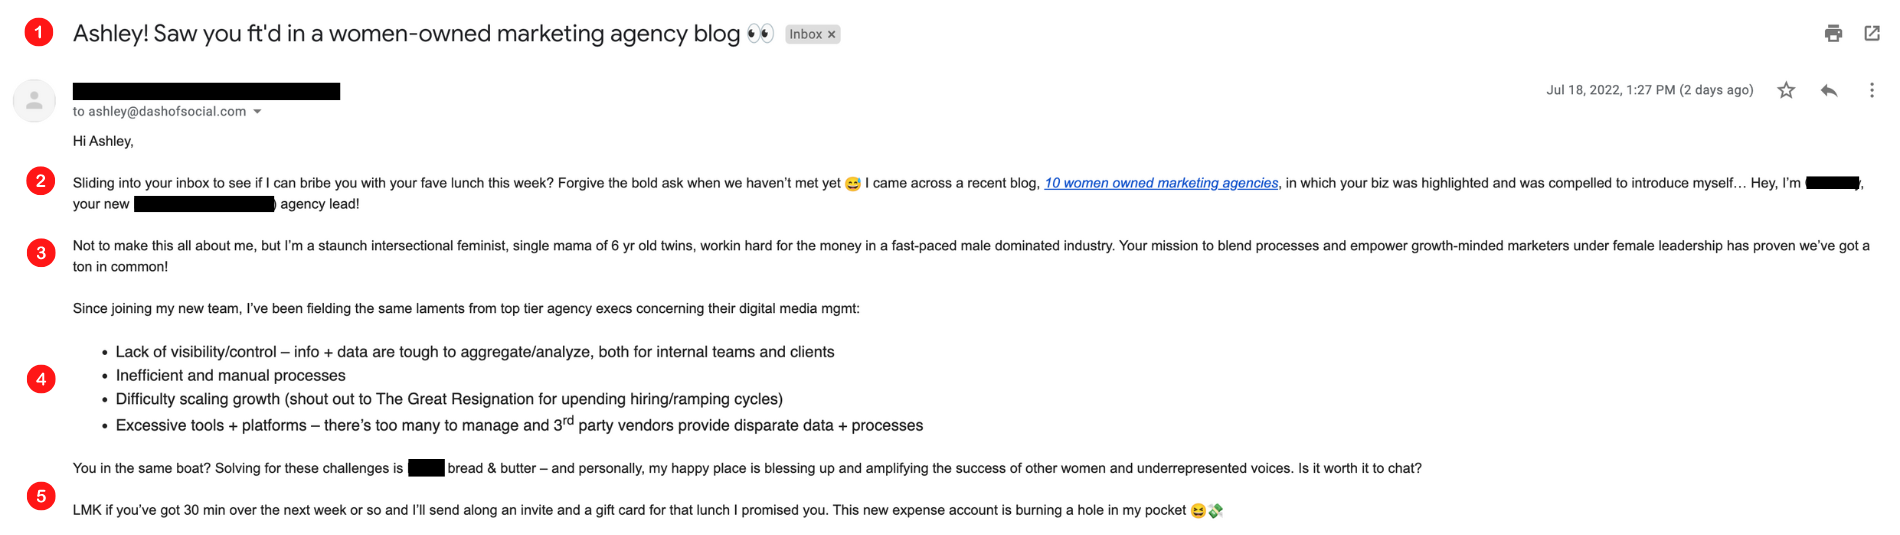This screenshot has width=1900, height=535.
Task: Open the three-dot More options menu
Action: click(1872, 91)
